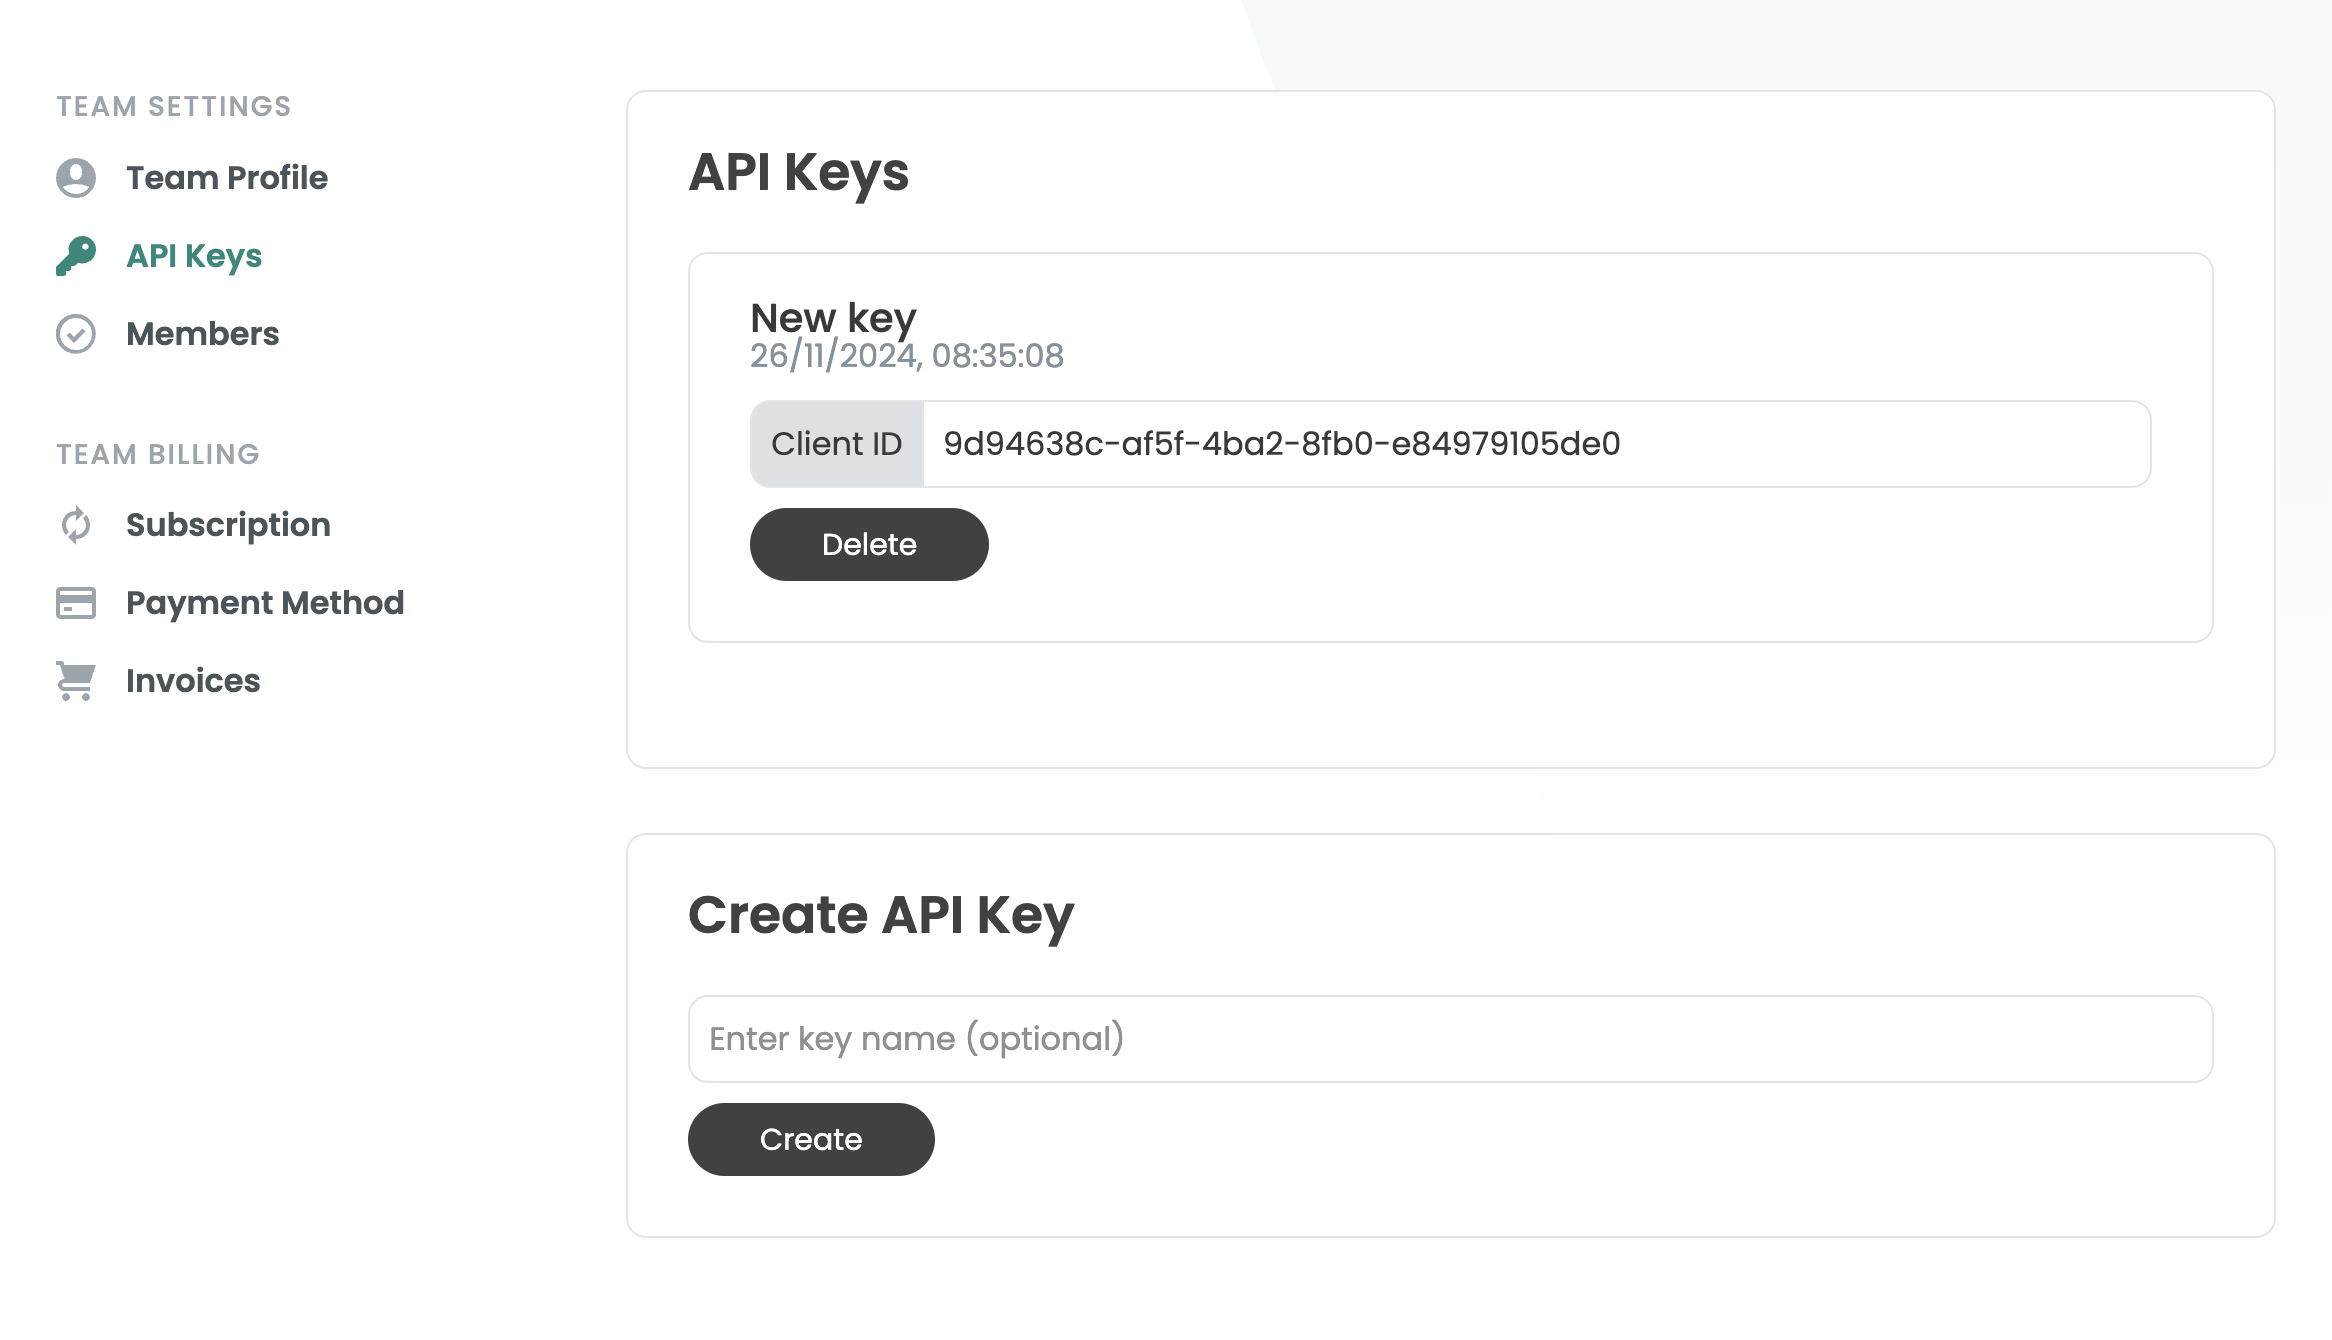Click the Create API Key heading
Screen dimensions: 2332x1340
point(880,915)
